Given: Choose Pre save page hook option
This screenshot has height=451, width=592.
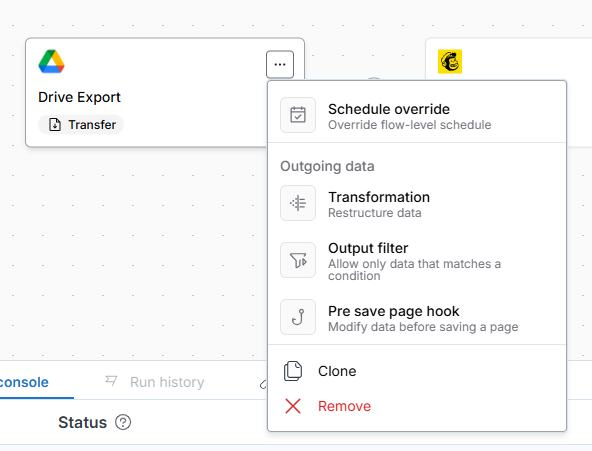Looking at the screenshot, I should click(x=417, y=318).
